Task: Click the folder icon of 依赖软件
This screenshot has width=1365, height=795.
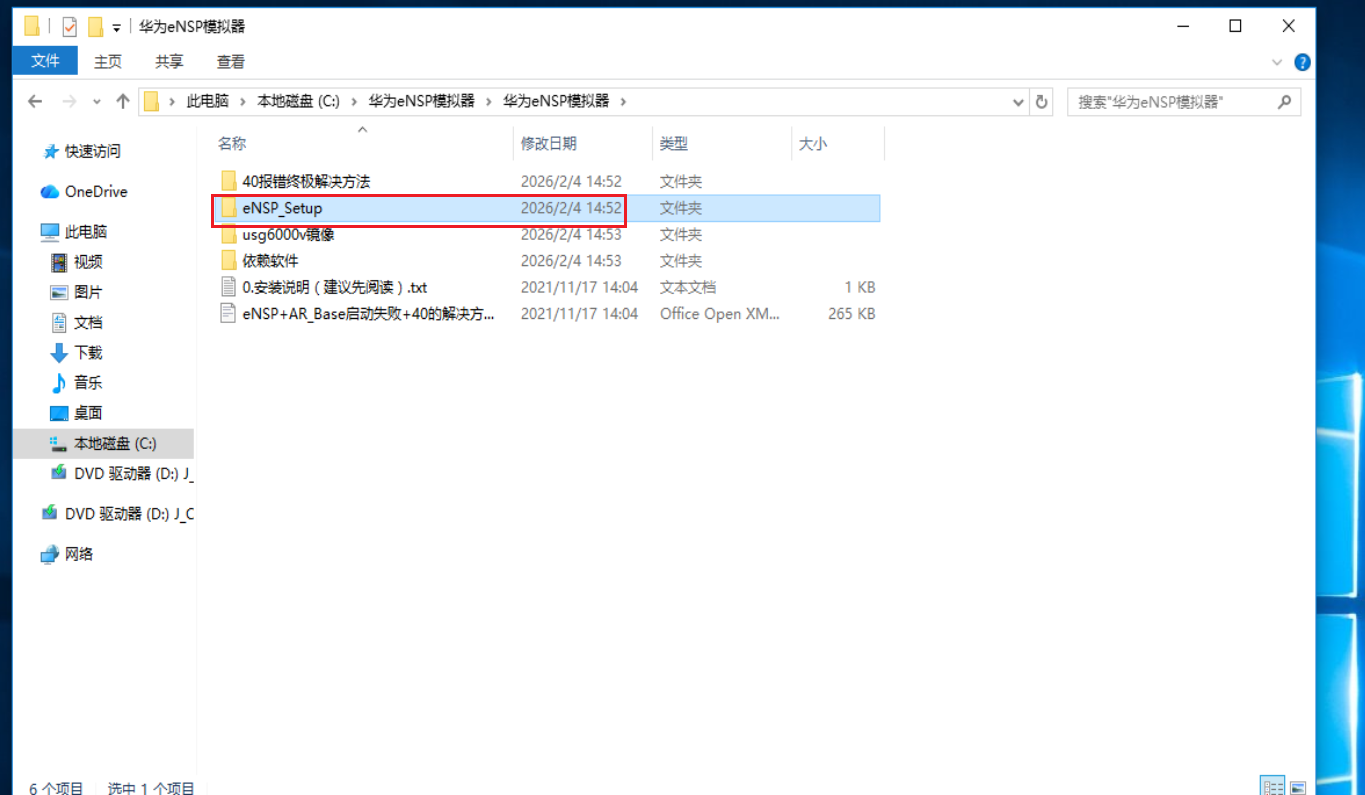Action: (x=229, y=260)
